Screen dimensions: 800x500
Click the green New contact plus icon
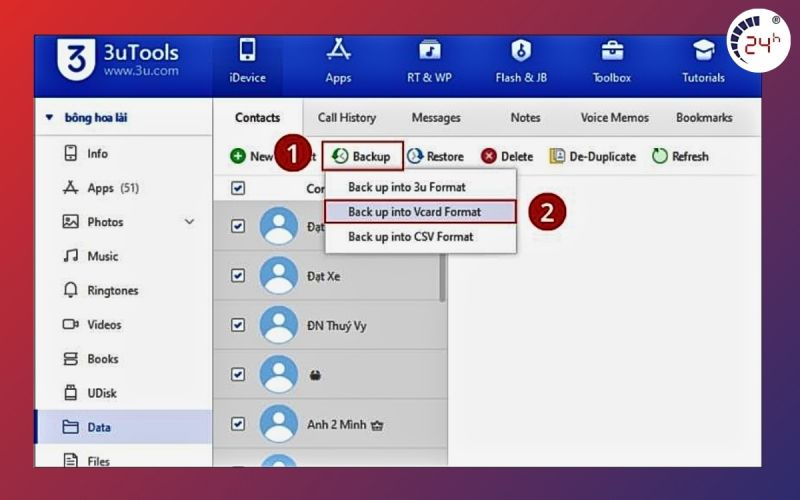point(238,156)
